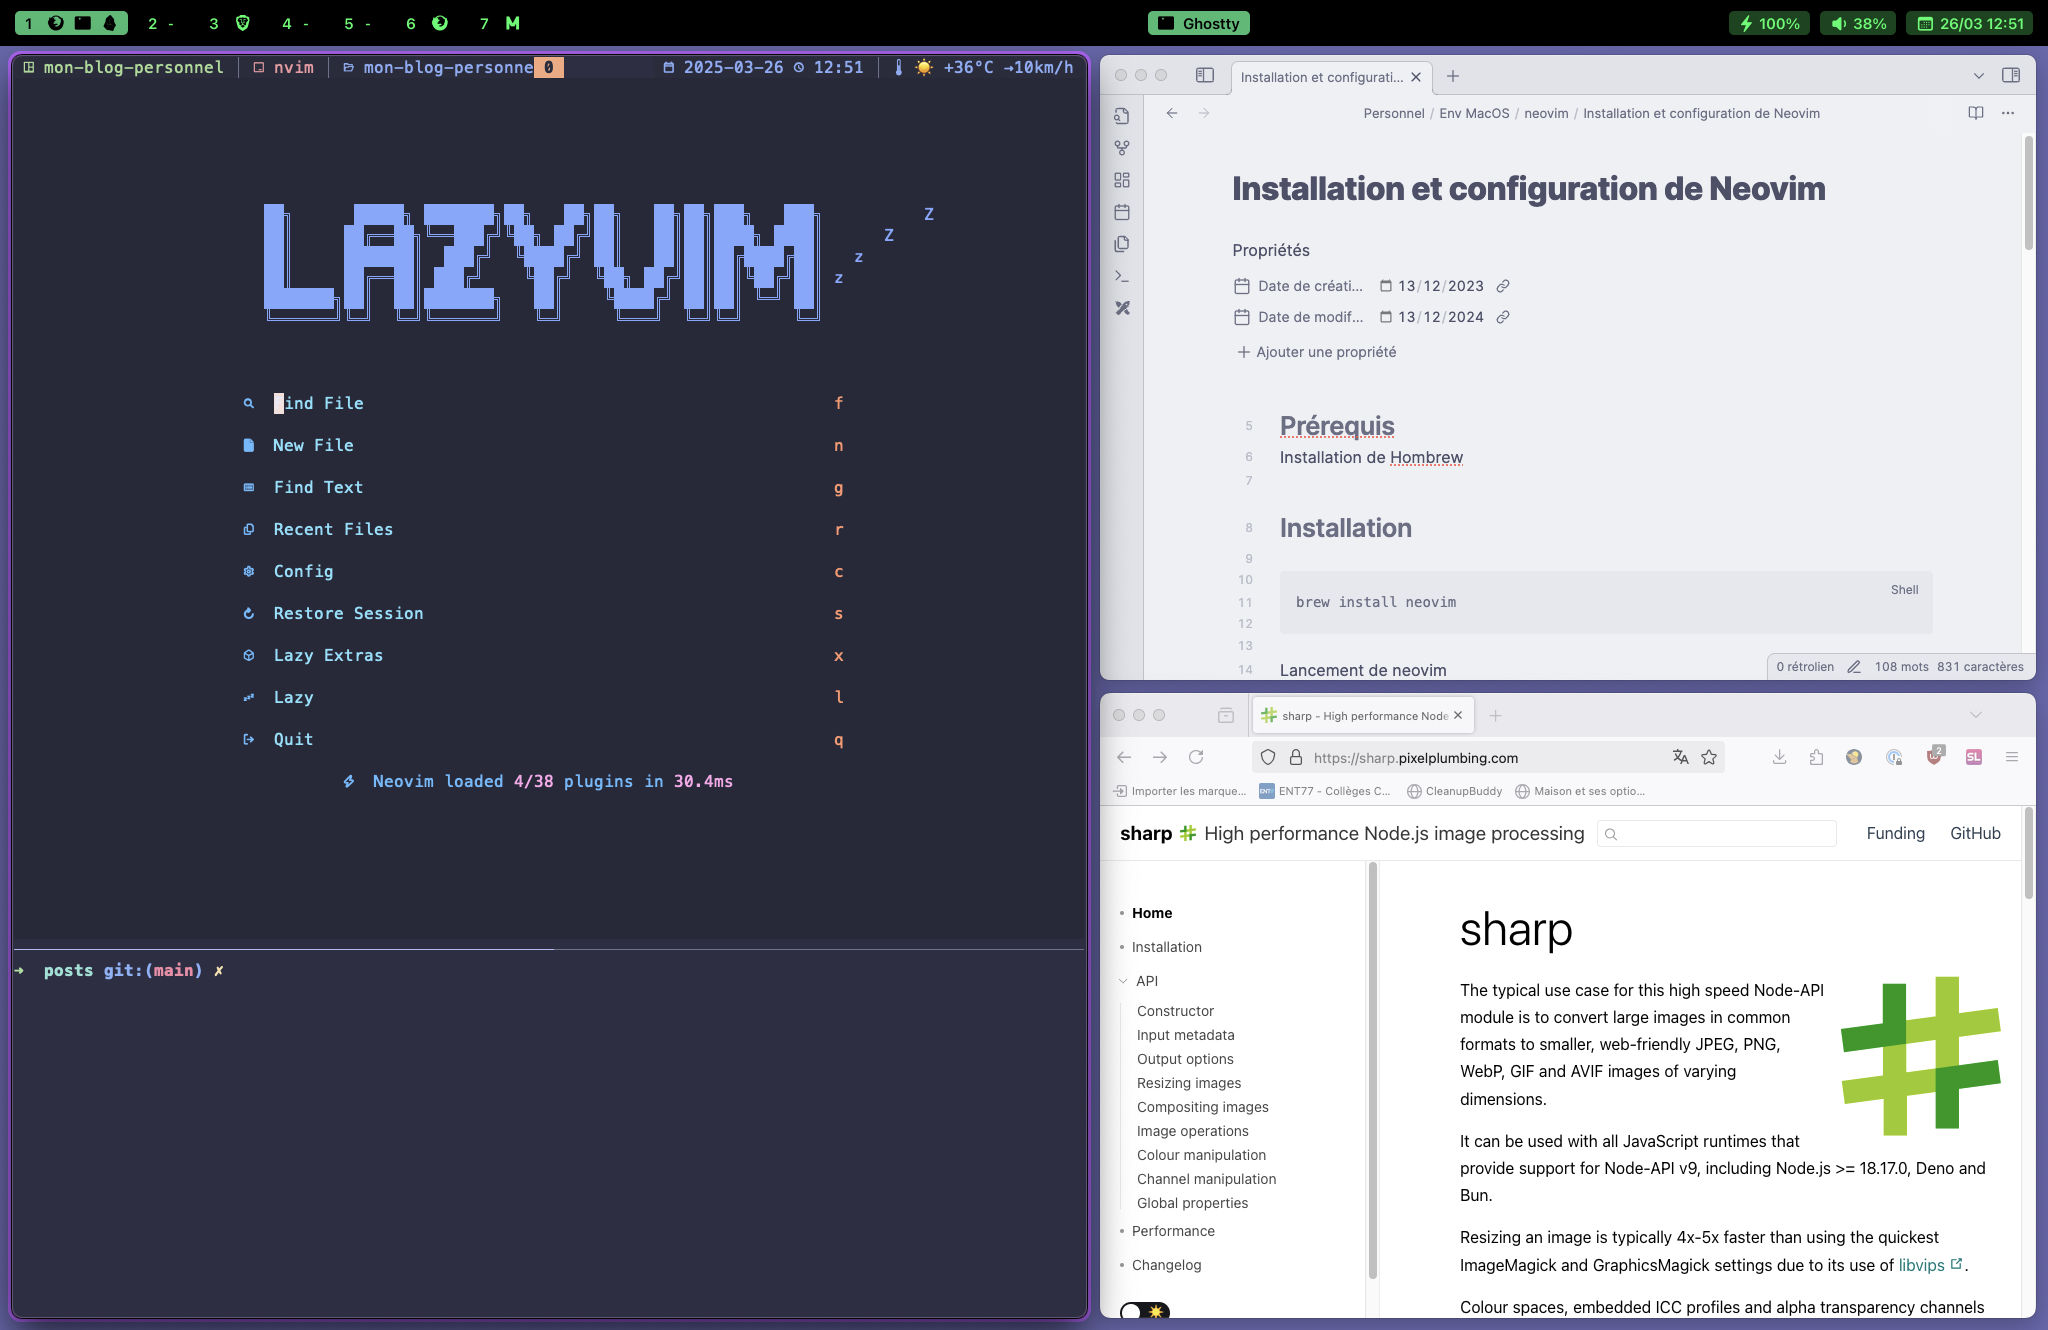Open Obsidian command palette terminal icon
2048x1330 pixels.
pos(1122,276)
